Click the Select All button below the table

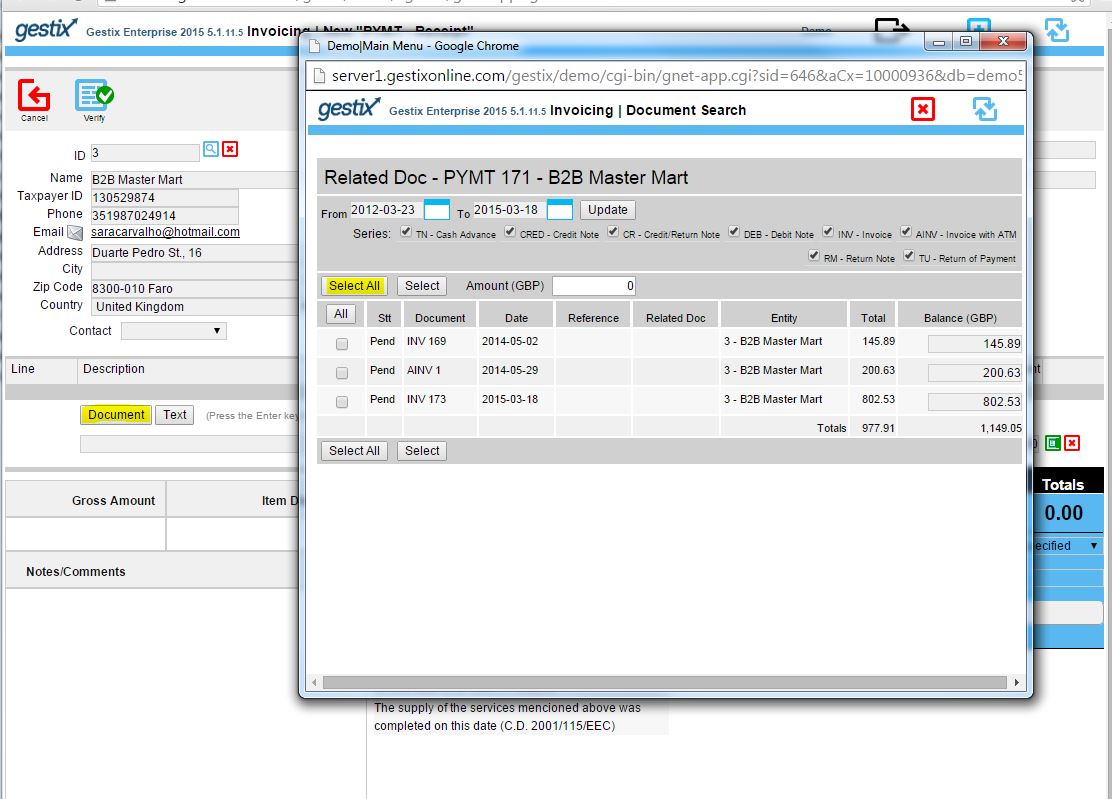pos(354,451)
